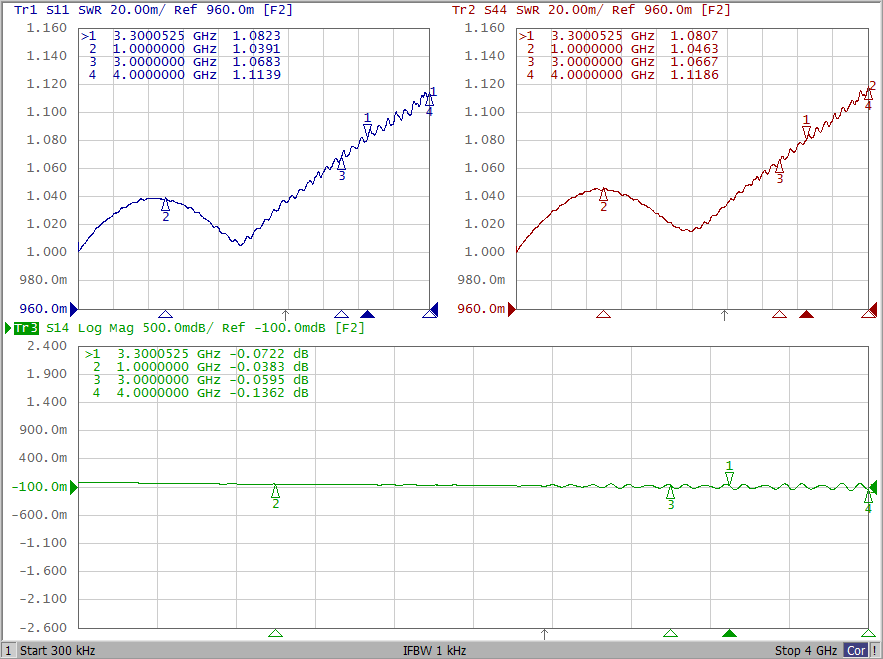This screenshot has width=883, height=659.
Task: Click the 960.0m reference level on S11 axis
Action: pos(44,309)
